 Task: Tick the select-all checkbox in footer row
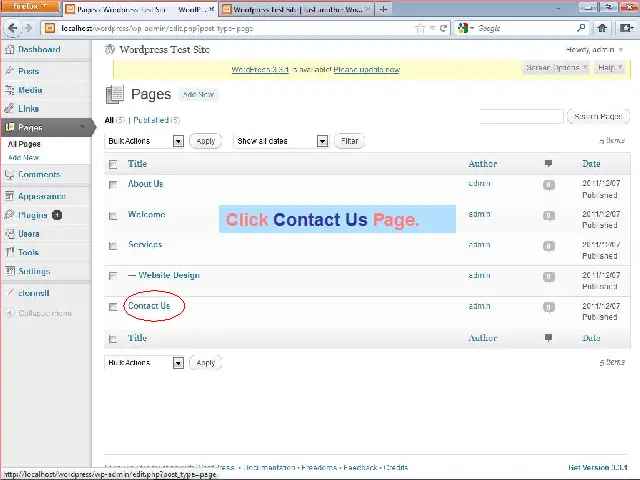pos(113,339)
